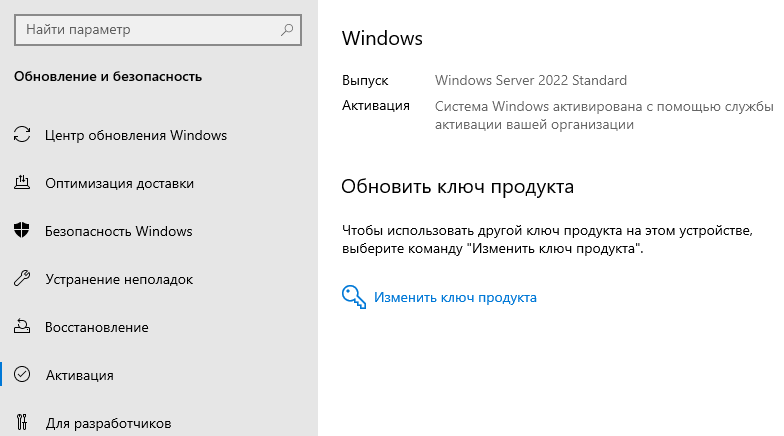Click 'Обновление и безопасность' sidebar title

coord(108,76)
